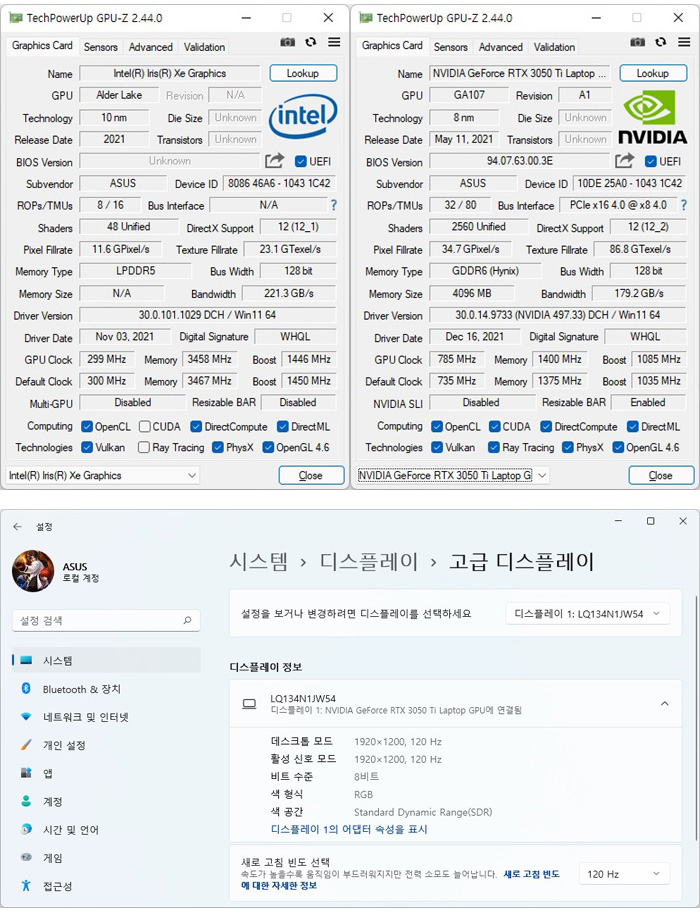Viewport: 700px width, 913px height.
Task: Click the ASUS user avatar picture
Action: pos(33,571)
